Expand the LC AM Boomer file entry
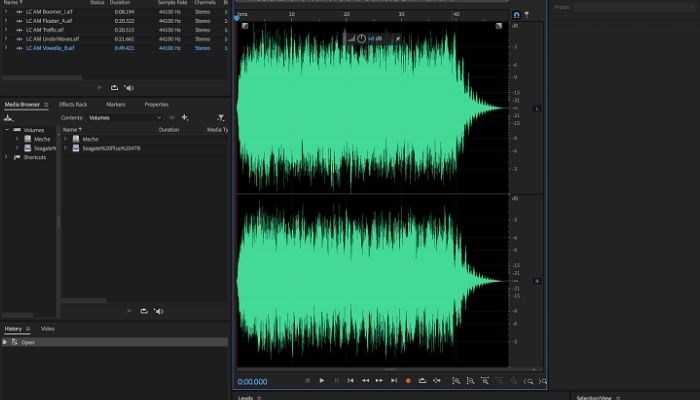The image size is (700, 400). (x=6, y=12)
